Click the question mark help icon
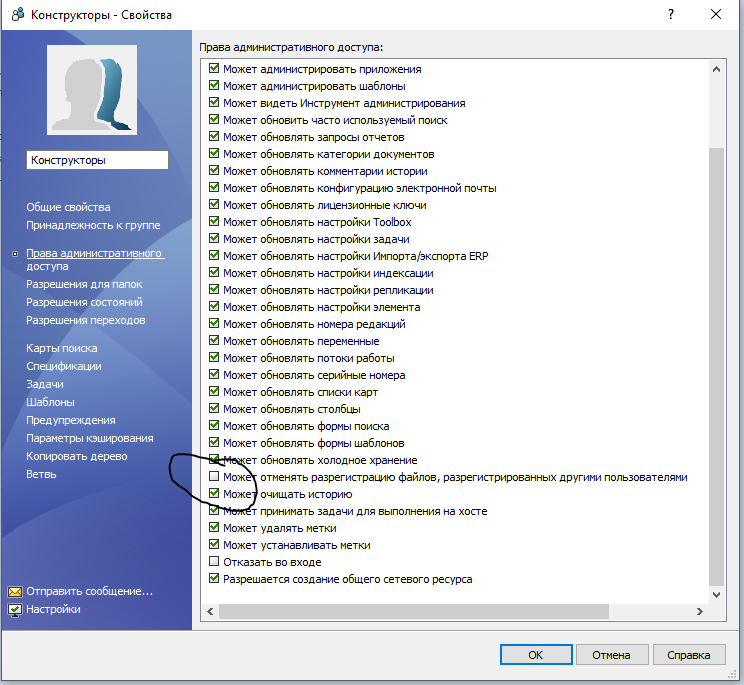744x685 pixels. [x=671, y=14]
